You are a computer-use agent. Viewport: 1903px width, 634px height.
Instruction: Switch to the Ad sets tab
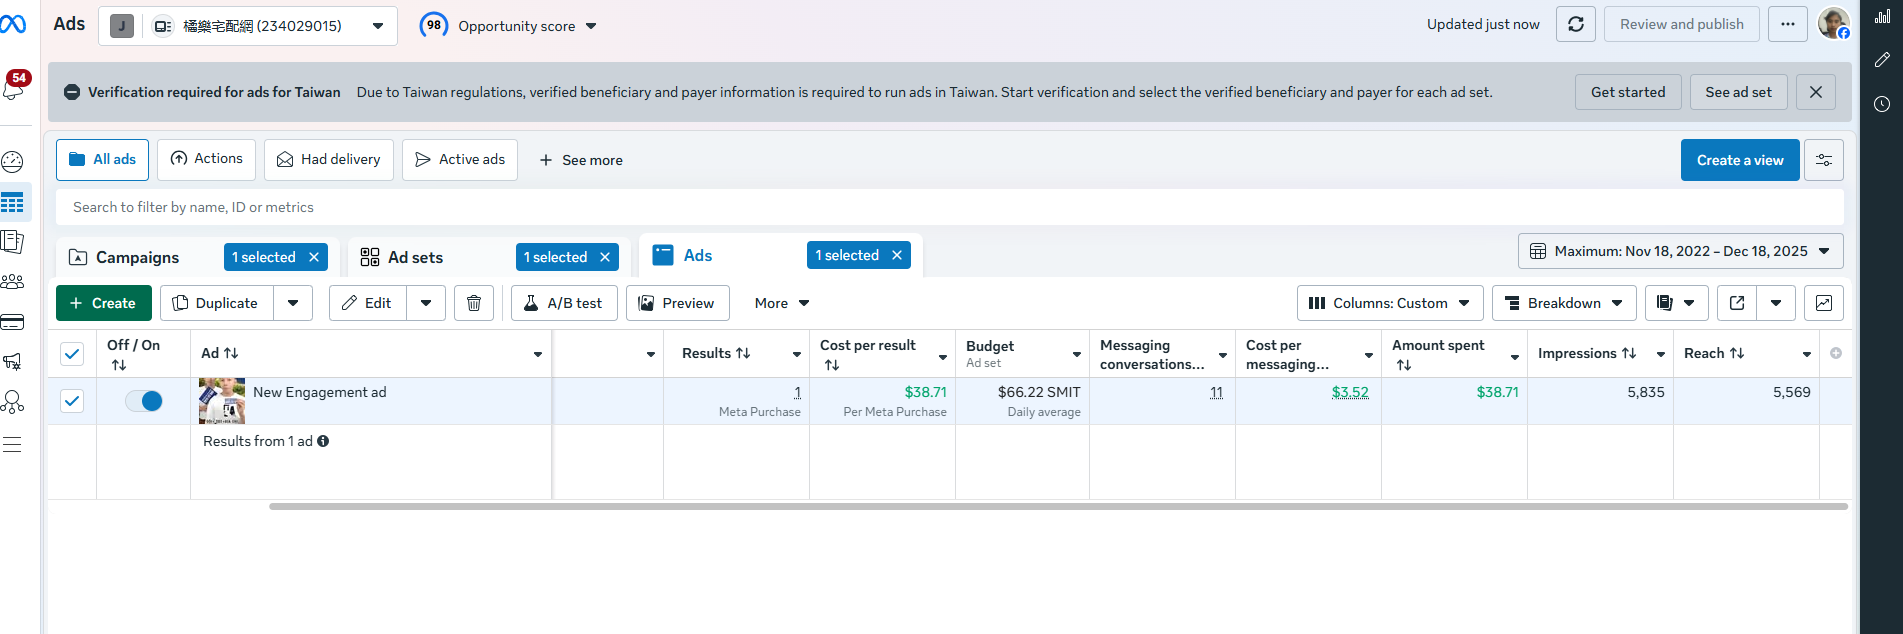coord(415,258)
